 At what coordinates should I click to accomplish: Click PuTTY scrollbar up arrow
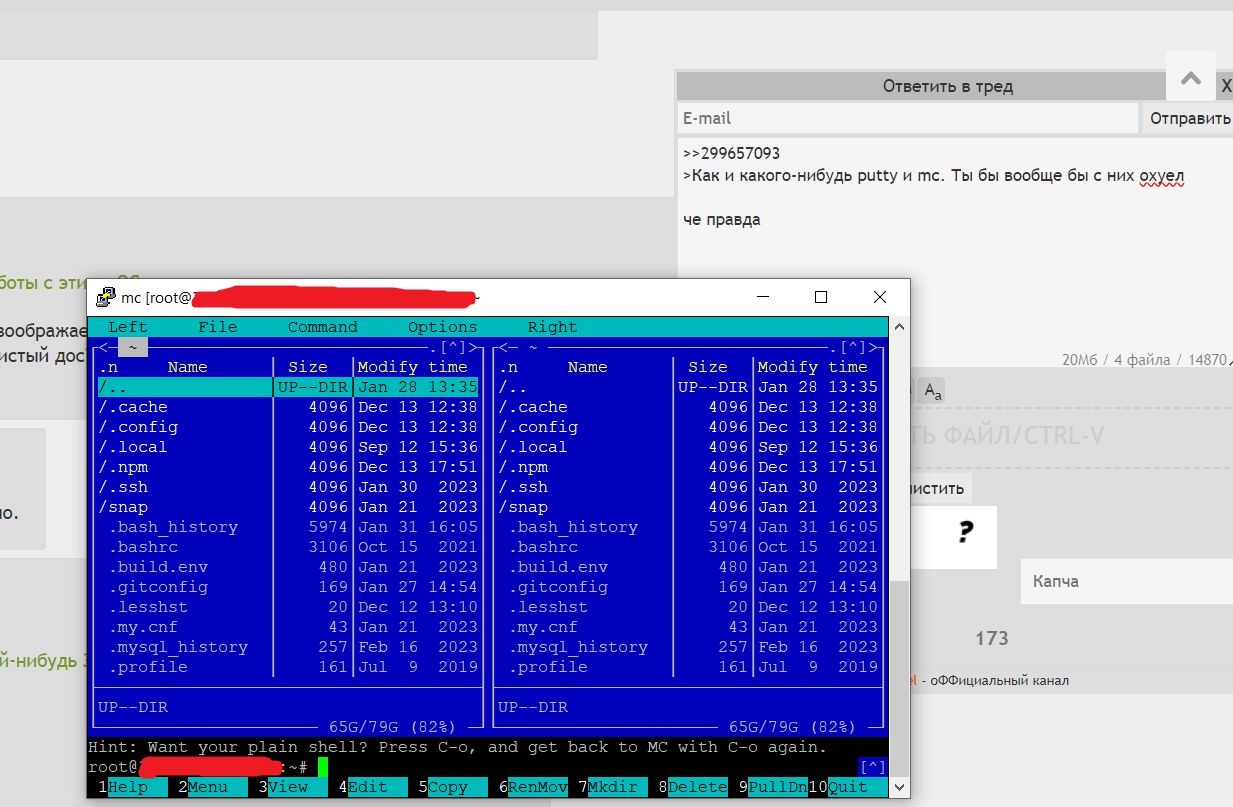(x=899, y=327)
